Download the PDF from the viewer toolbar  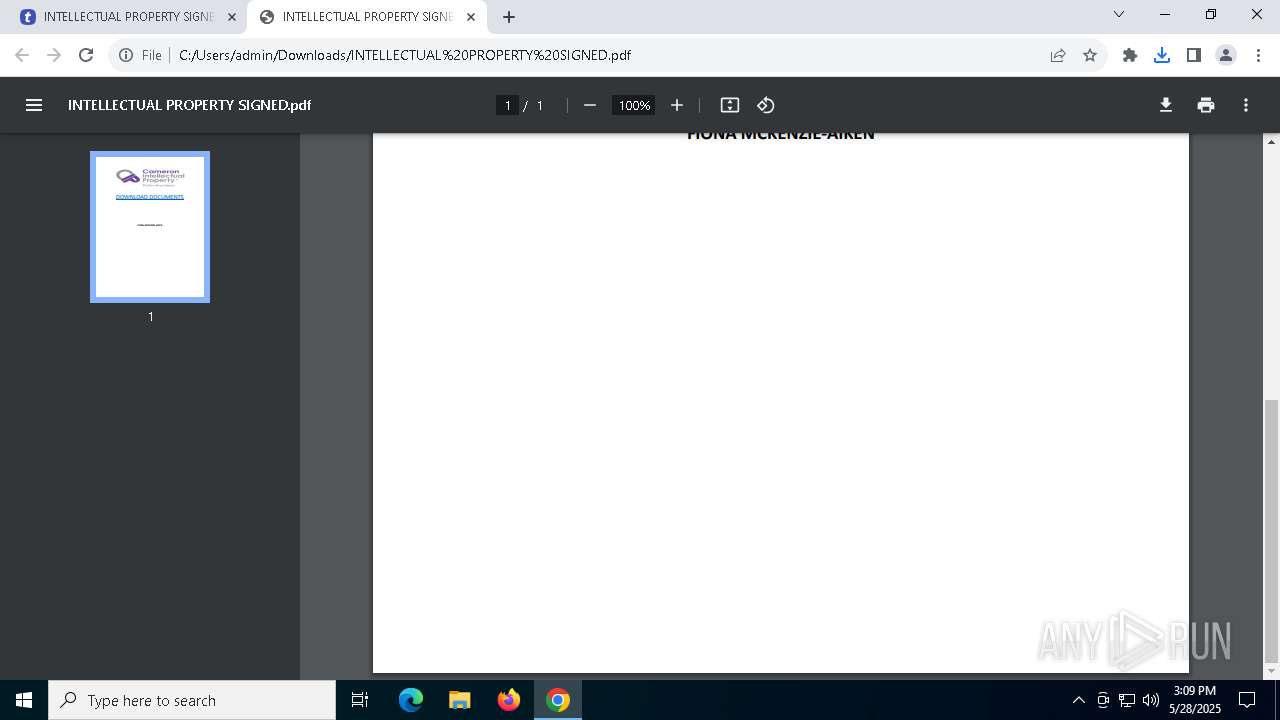pyautogui.click(x=1166, y=105)
